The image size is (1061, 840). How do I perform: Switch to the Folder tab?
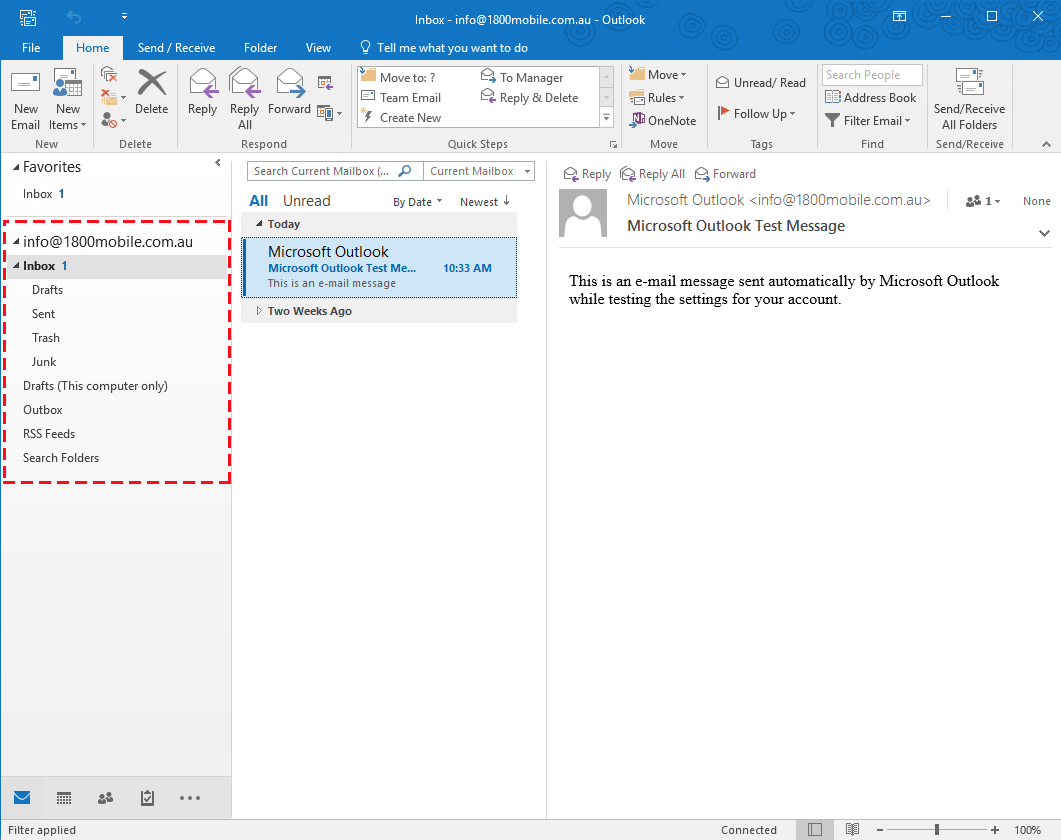coord(261,48)
